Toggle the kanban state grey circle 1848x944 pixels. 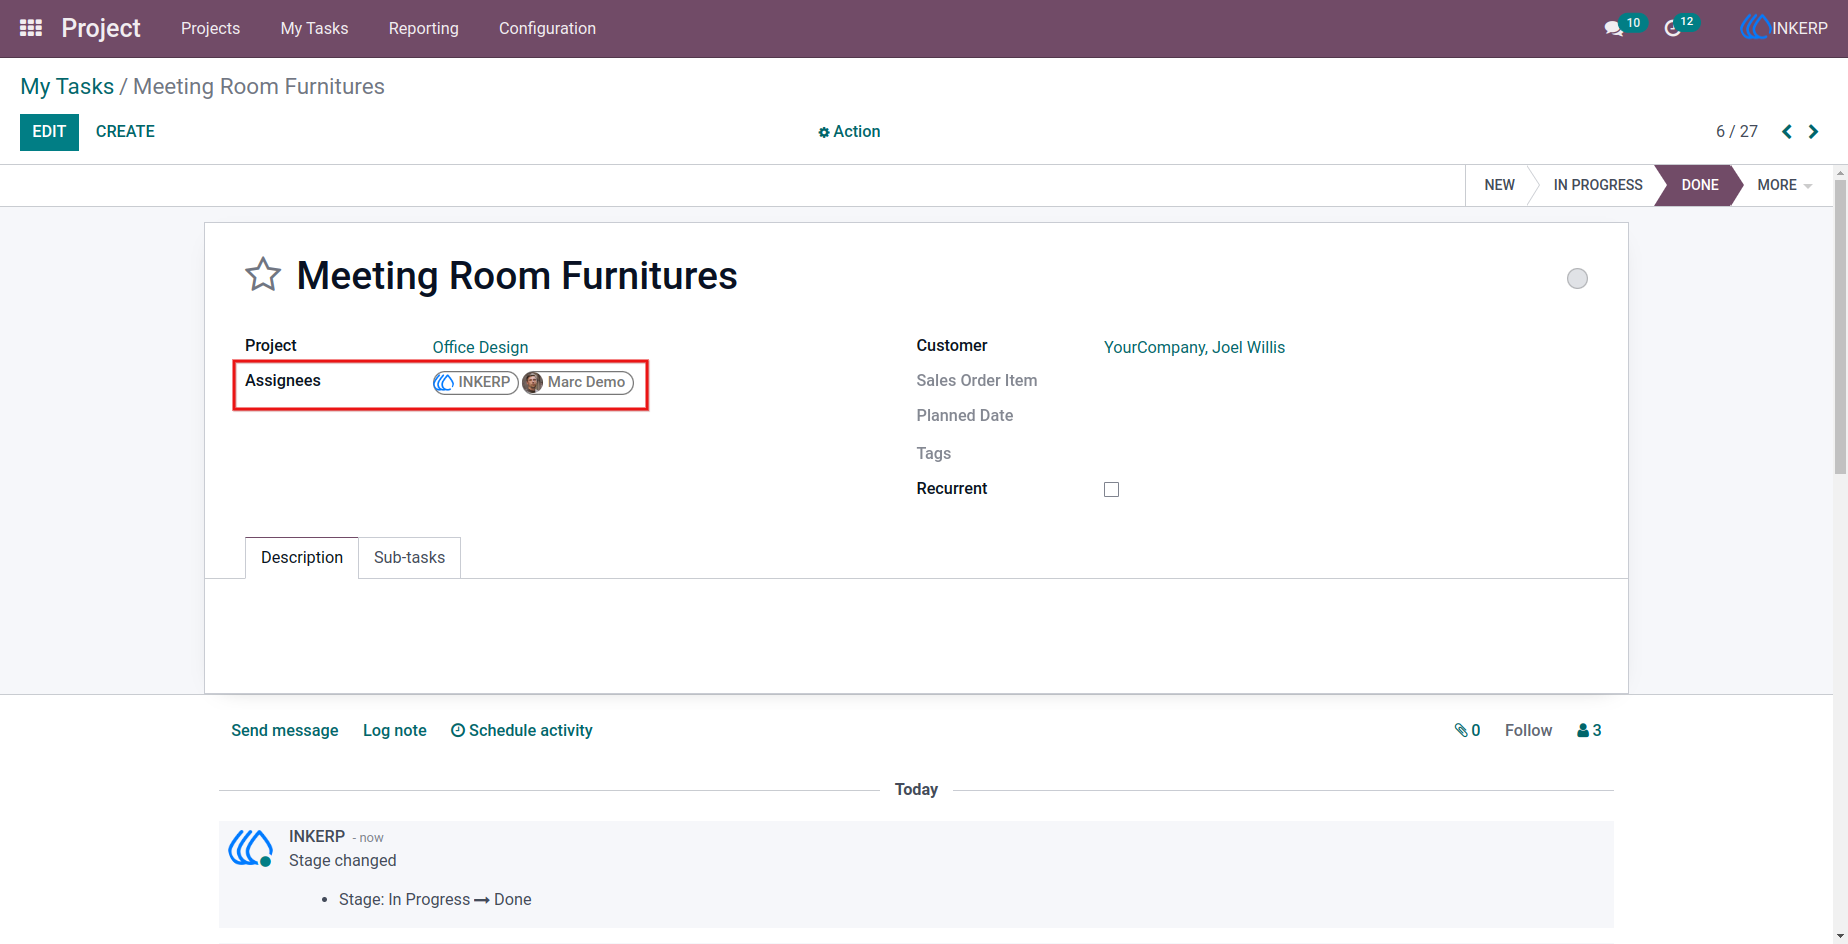(1577, 278)
